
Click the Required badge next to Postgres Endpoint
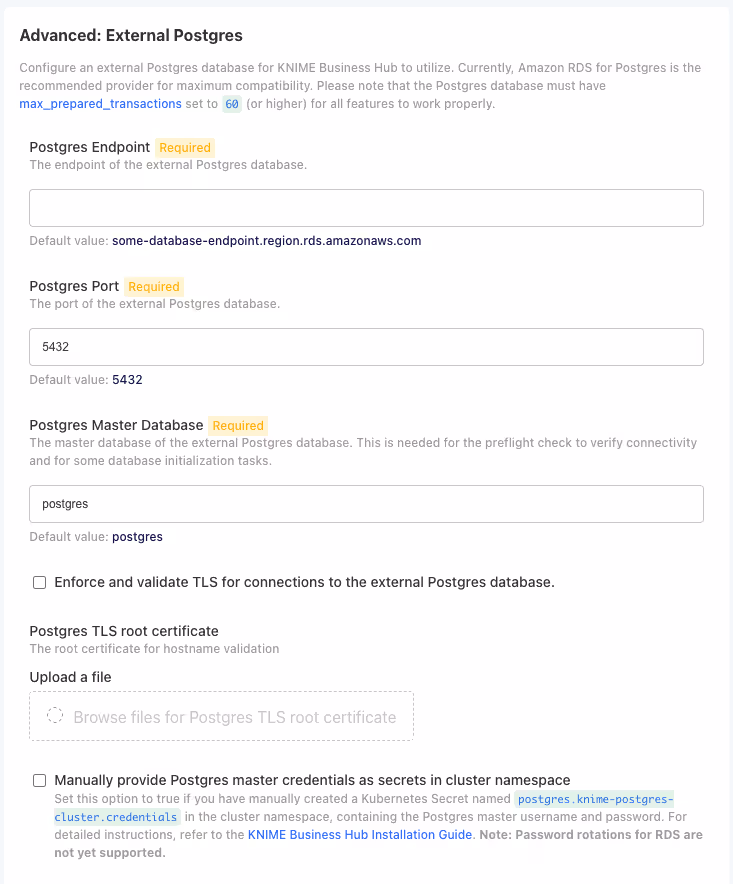184,147
